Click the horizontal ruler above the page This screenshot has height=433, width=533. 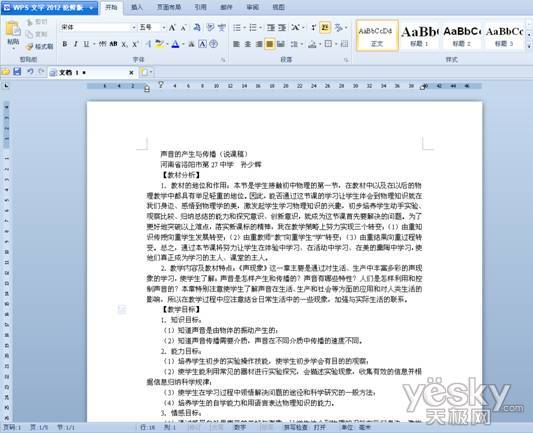click(x=284, y=86)
